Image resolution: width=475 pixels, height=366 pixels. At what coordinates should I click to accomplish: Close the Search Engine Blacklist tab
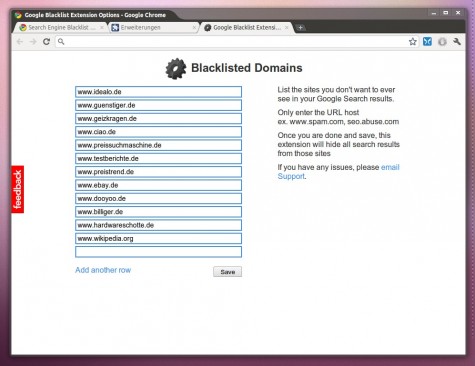coord(102,28)
